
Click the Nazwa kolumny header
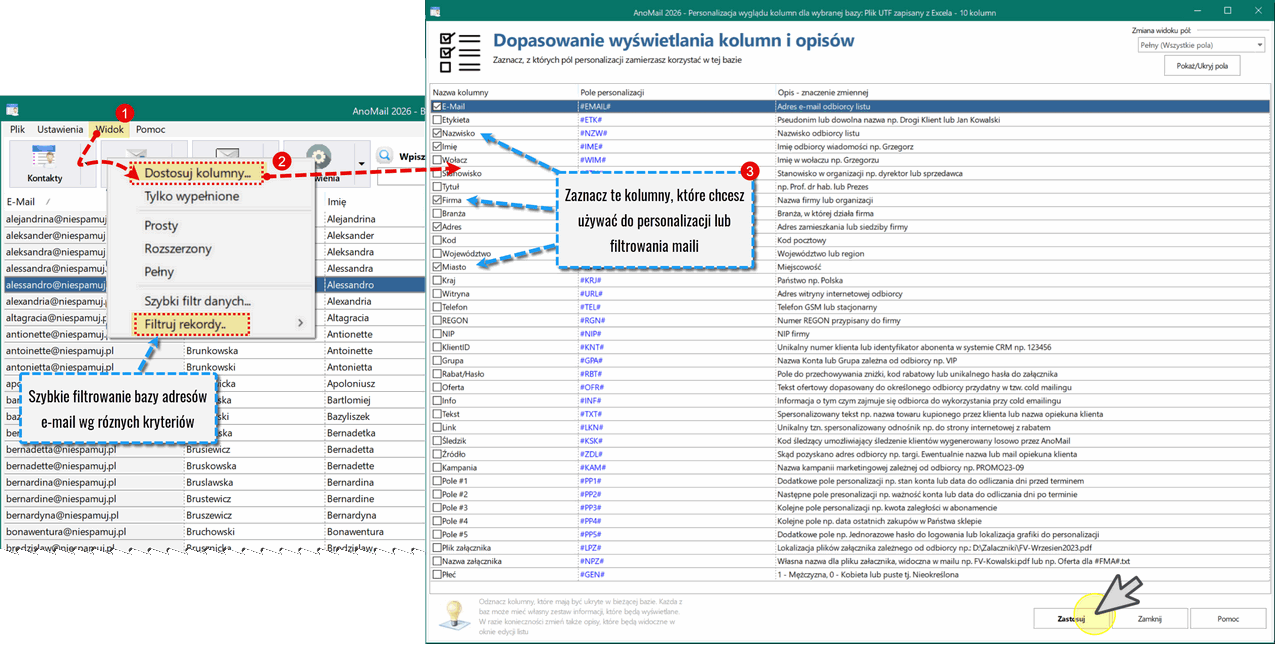(x=460, y=92)
